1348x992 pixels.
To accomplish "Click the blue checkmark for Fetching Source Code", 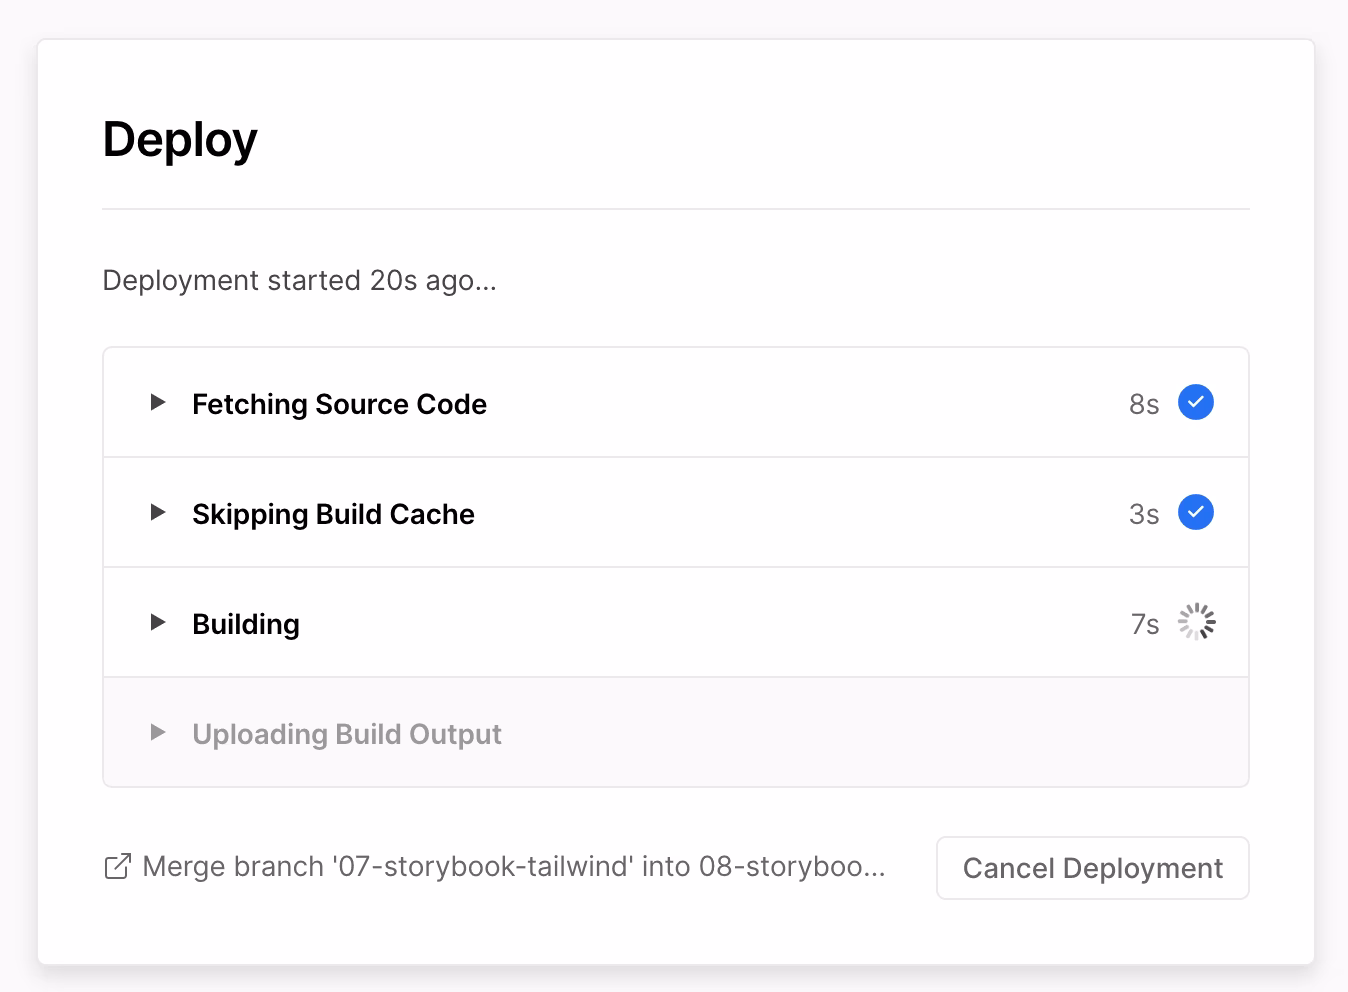I will [1196, 403].
